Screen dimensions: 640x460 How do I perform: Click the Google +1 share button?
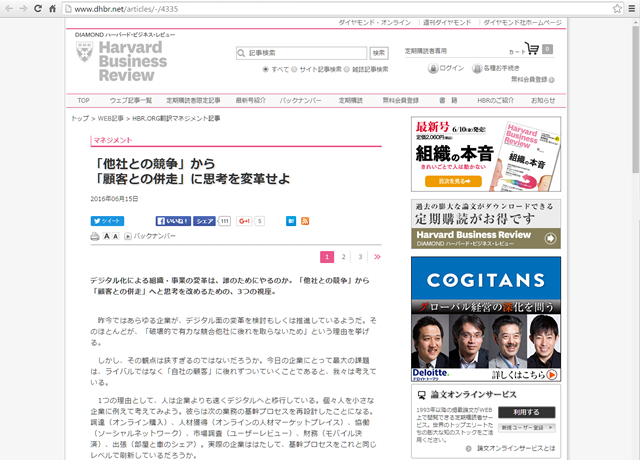pos(243,220)
